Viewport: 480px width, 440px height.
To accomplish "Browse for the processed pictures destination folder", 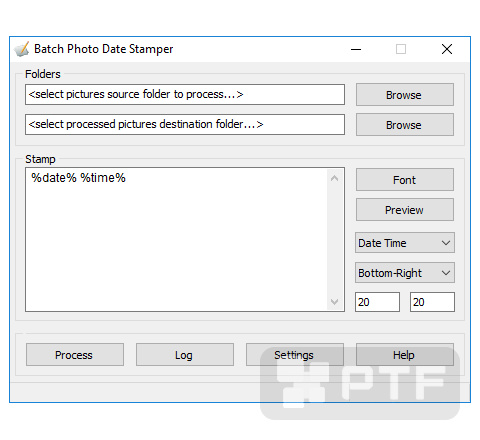I will pyautogui.click(x=405, y=125).
